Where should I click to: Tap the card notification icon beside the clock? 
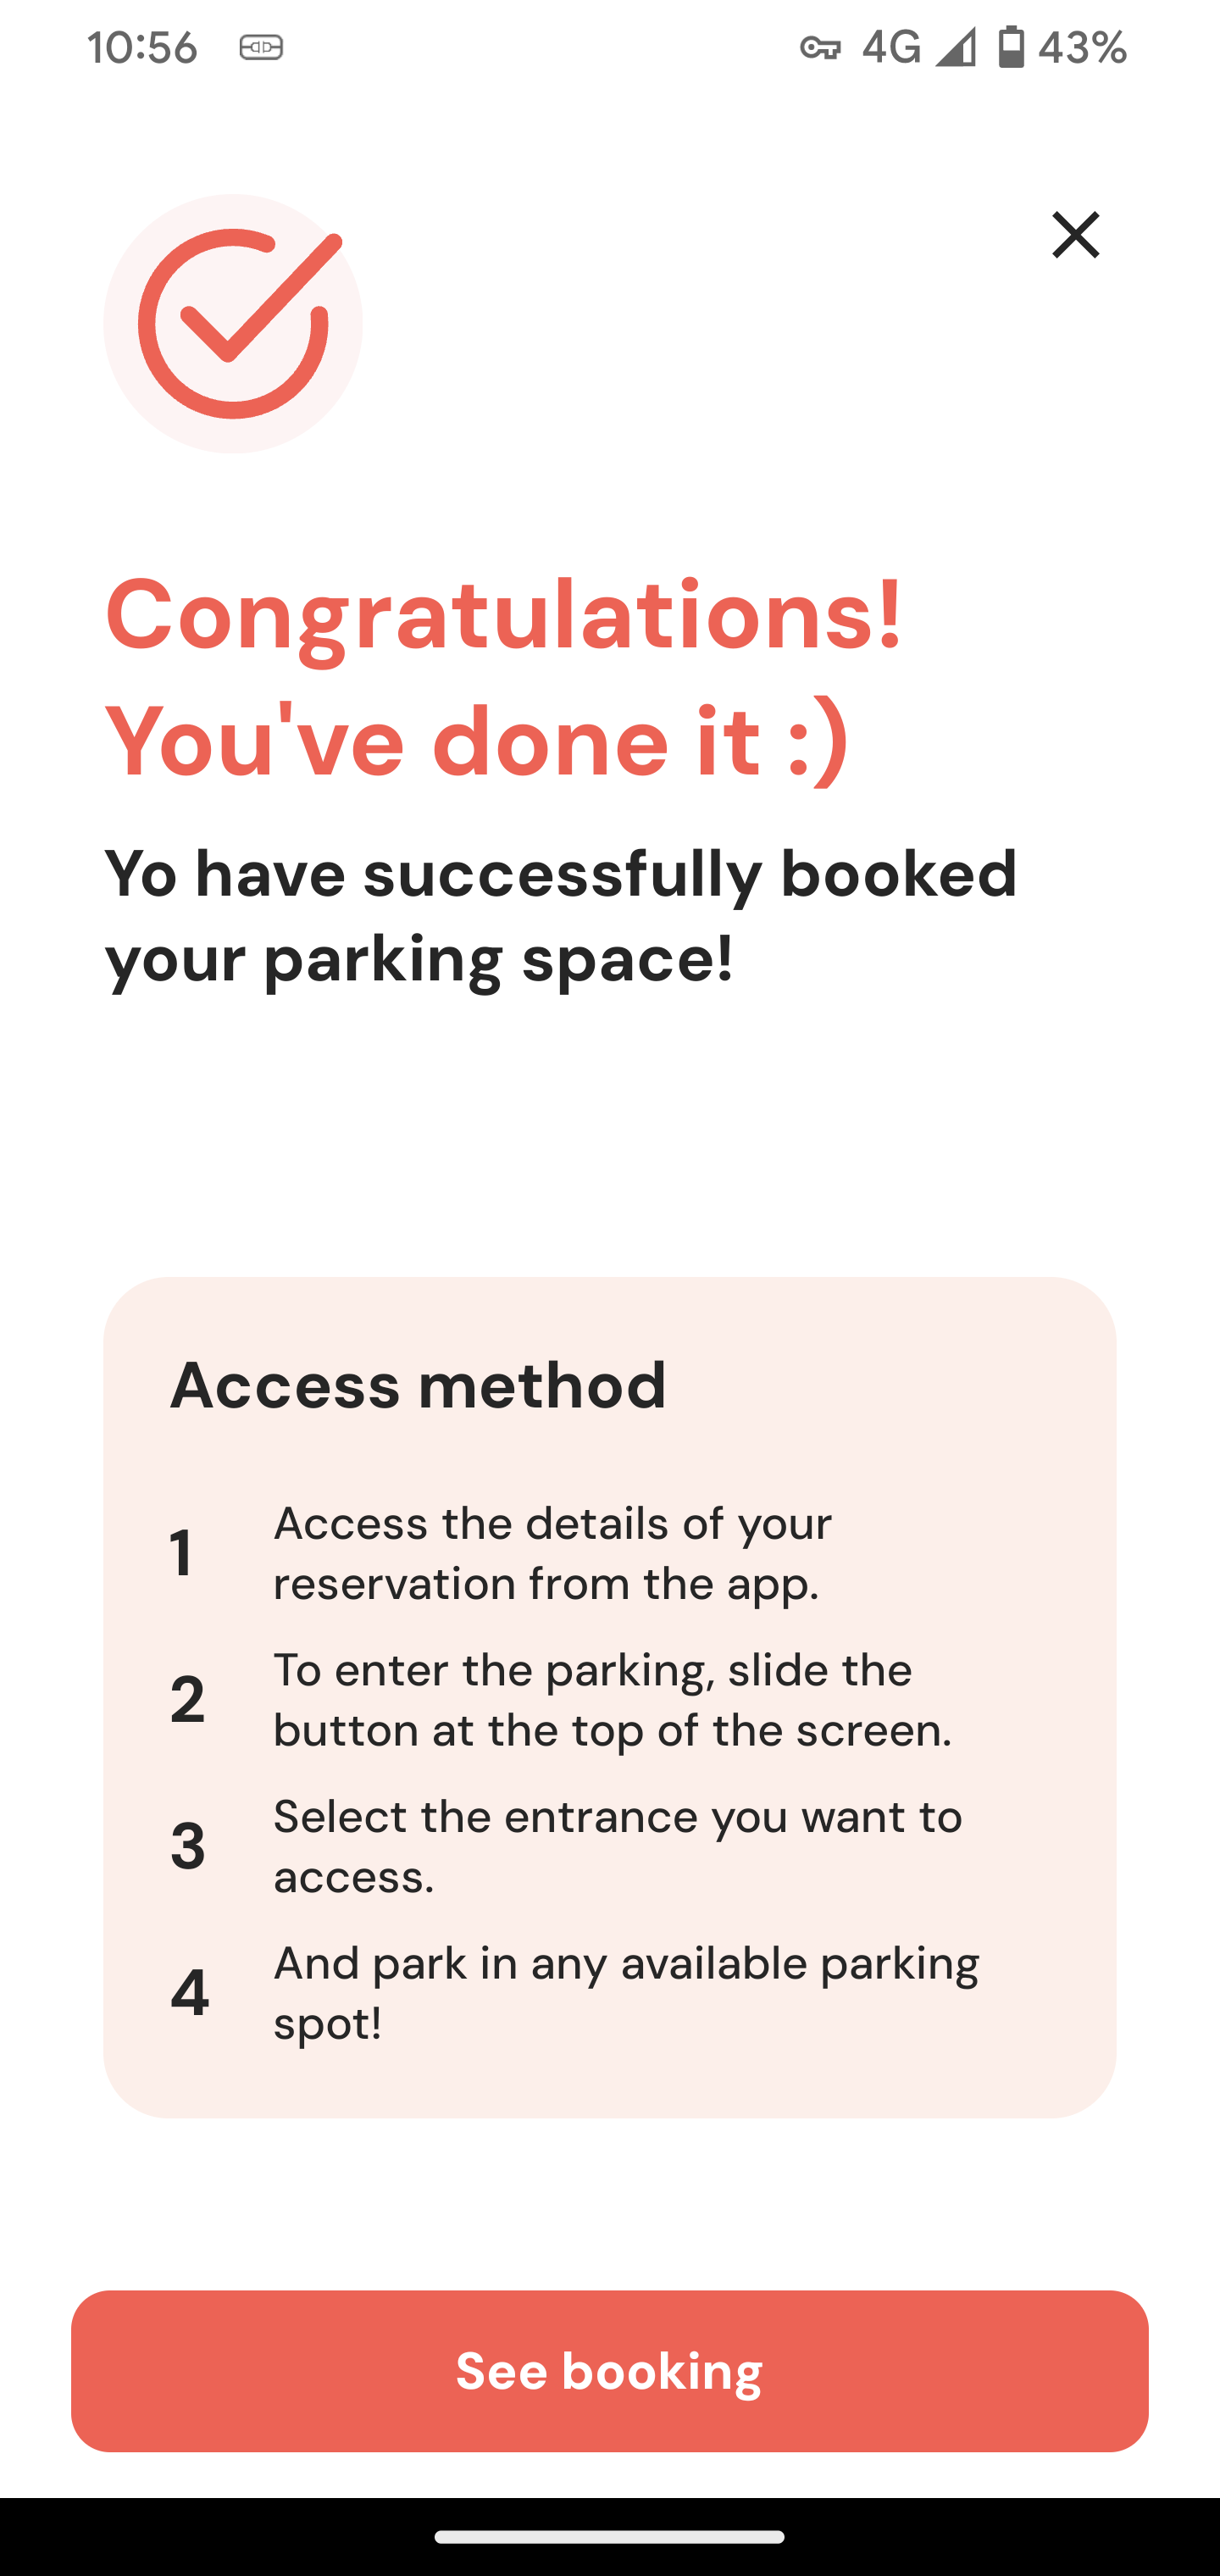pos(261,47)
